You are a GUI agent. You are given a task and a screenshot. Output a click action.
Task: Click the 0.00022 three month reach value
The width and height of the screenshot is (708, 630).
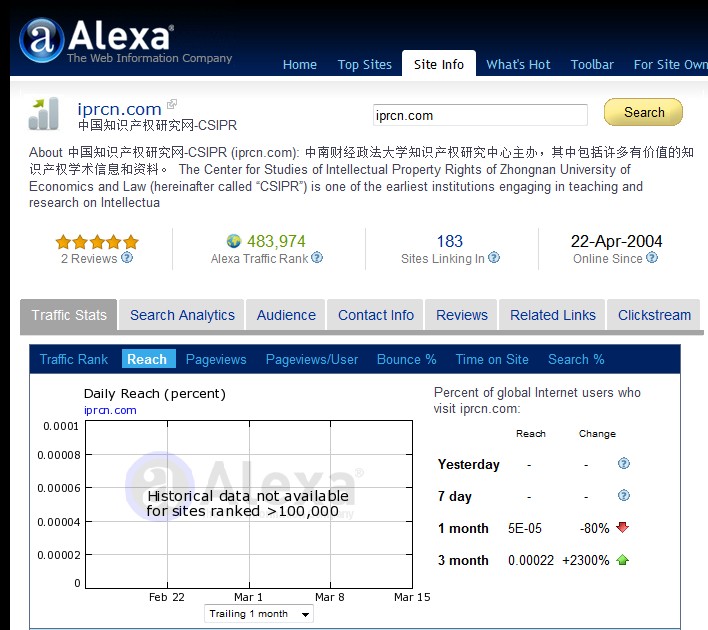coord(531,560)
